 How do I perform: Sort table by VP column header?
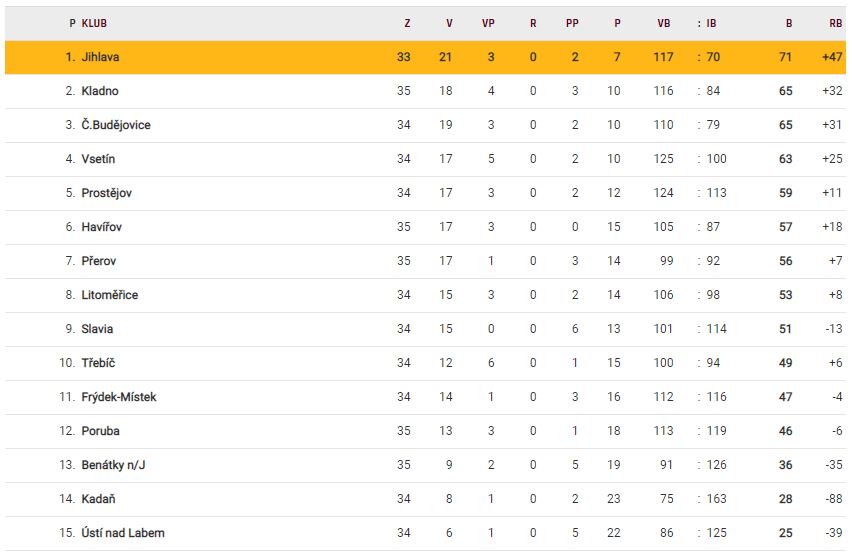pyautogui.click(x=488, y=22)
